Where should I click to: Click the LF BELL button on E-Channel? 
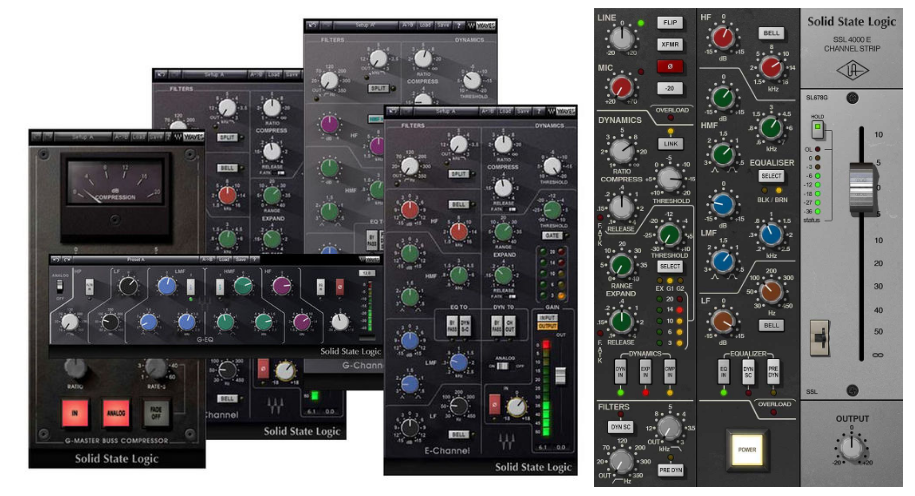(x=459, y=434)
